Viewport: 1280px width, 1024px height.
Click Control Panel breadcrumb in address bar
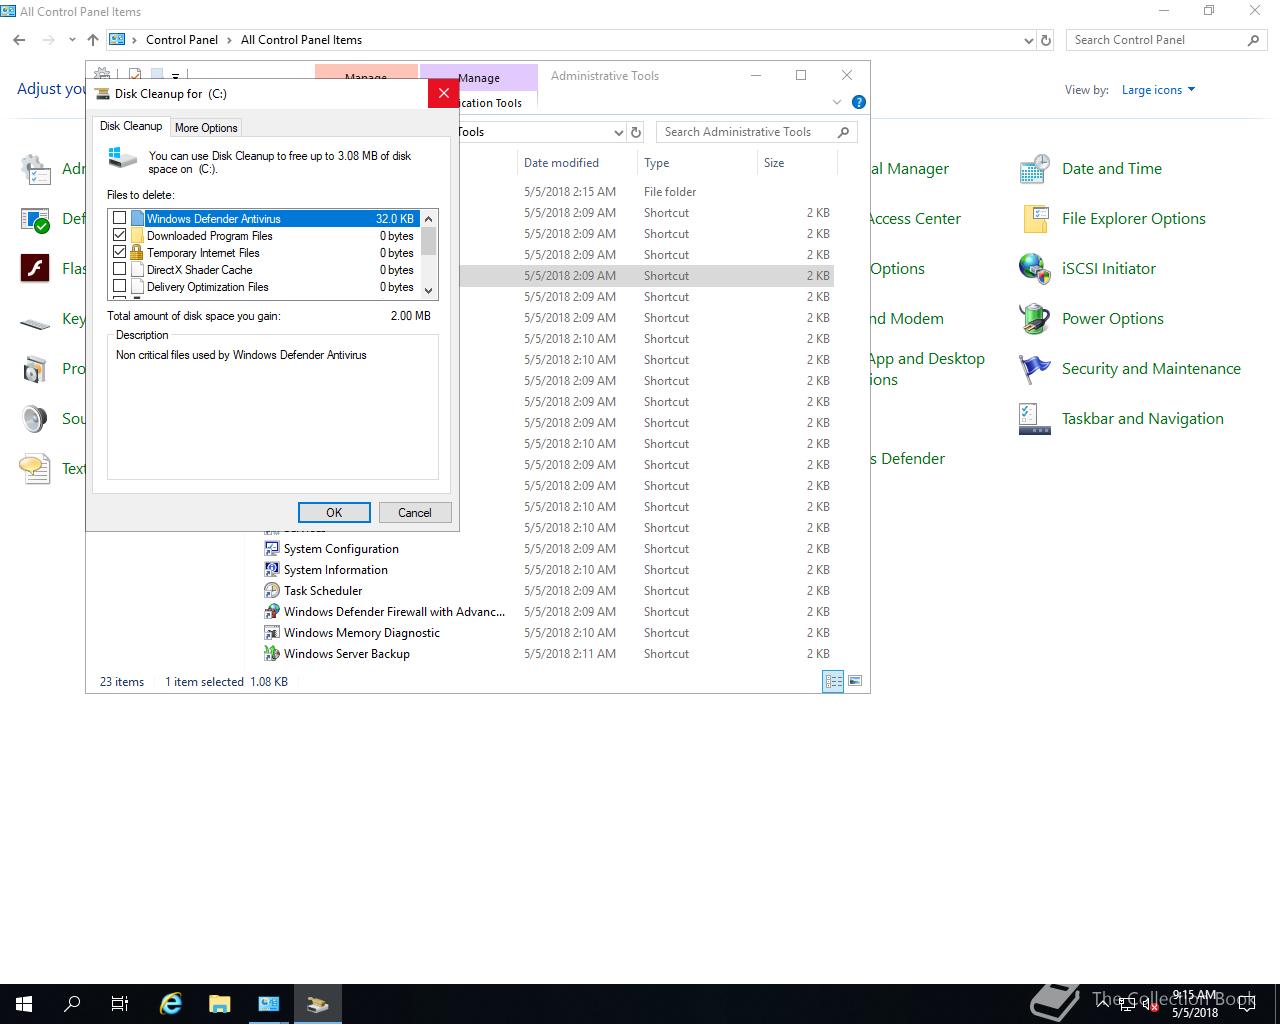click(x=182, y=40)
